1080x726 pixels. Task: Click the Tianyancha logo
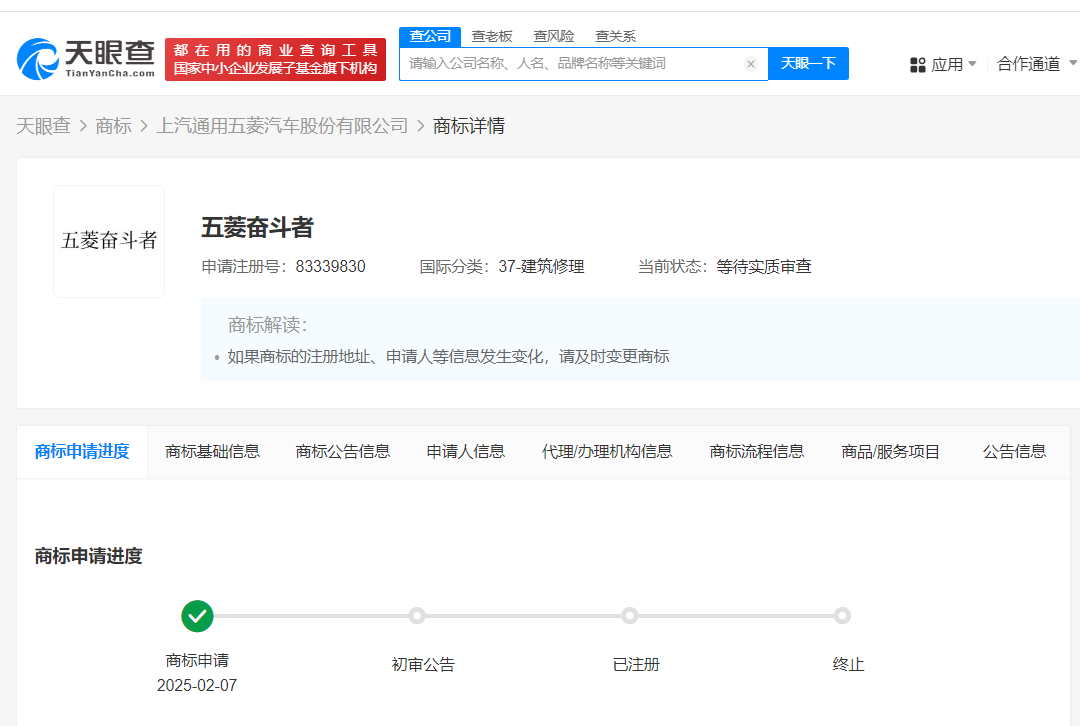(86, 59)
